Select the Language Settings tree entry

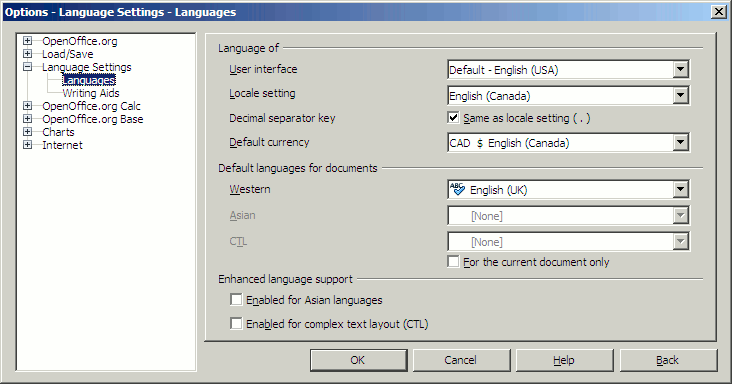tap(87, 67)
